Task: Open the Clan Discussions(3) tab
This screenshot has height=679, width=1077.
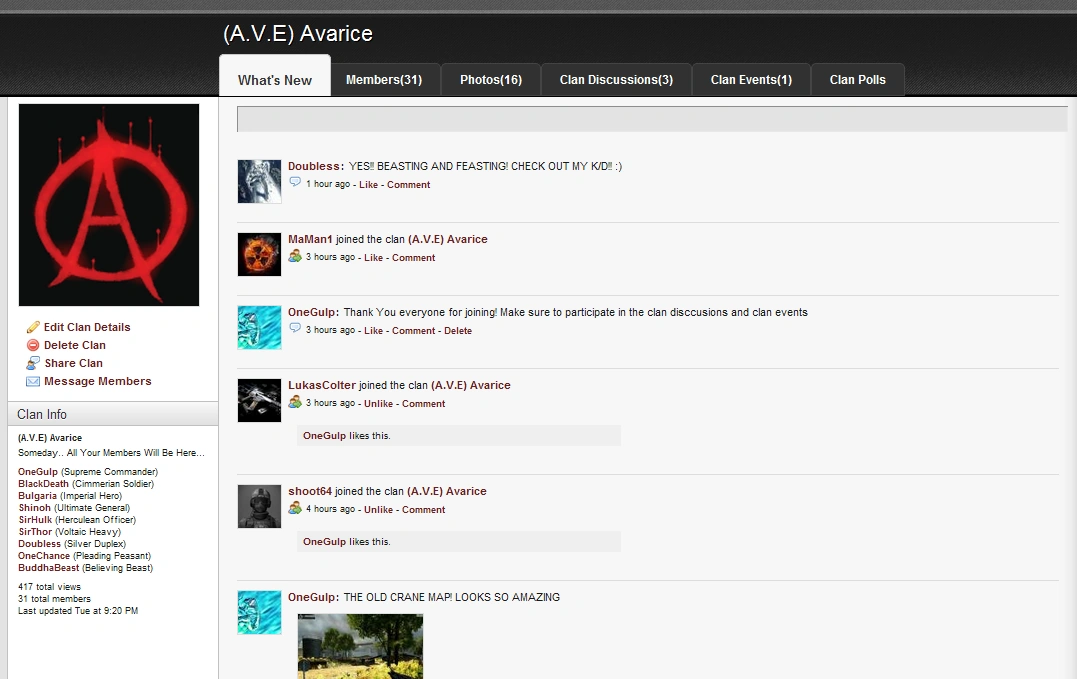Action: (615, 79)
